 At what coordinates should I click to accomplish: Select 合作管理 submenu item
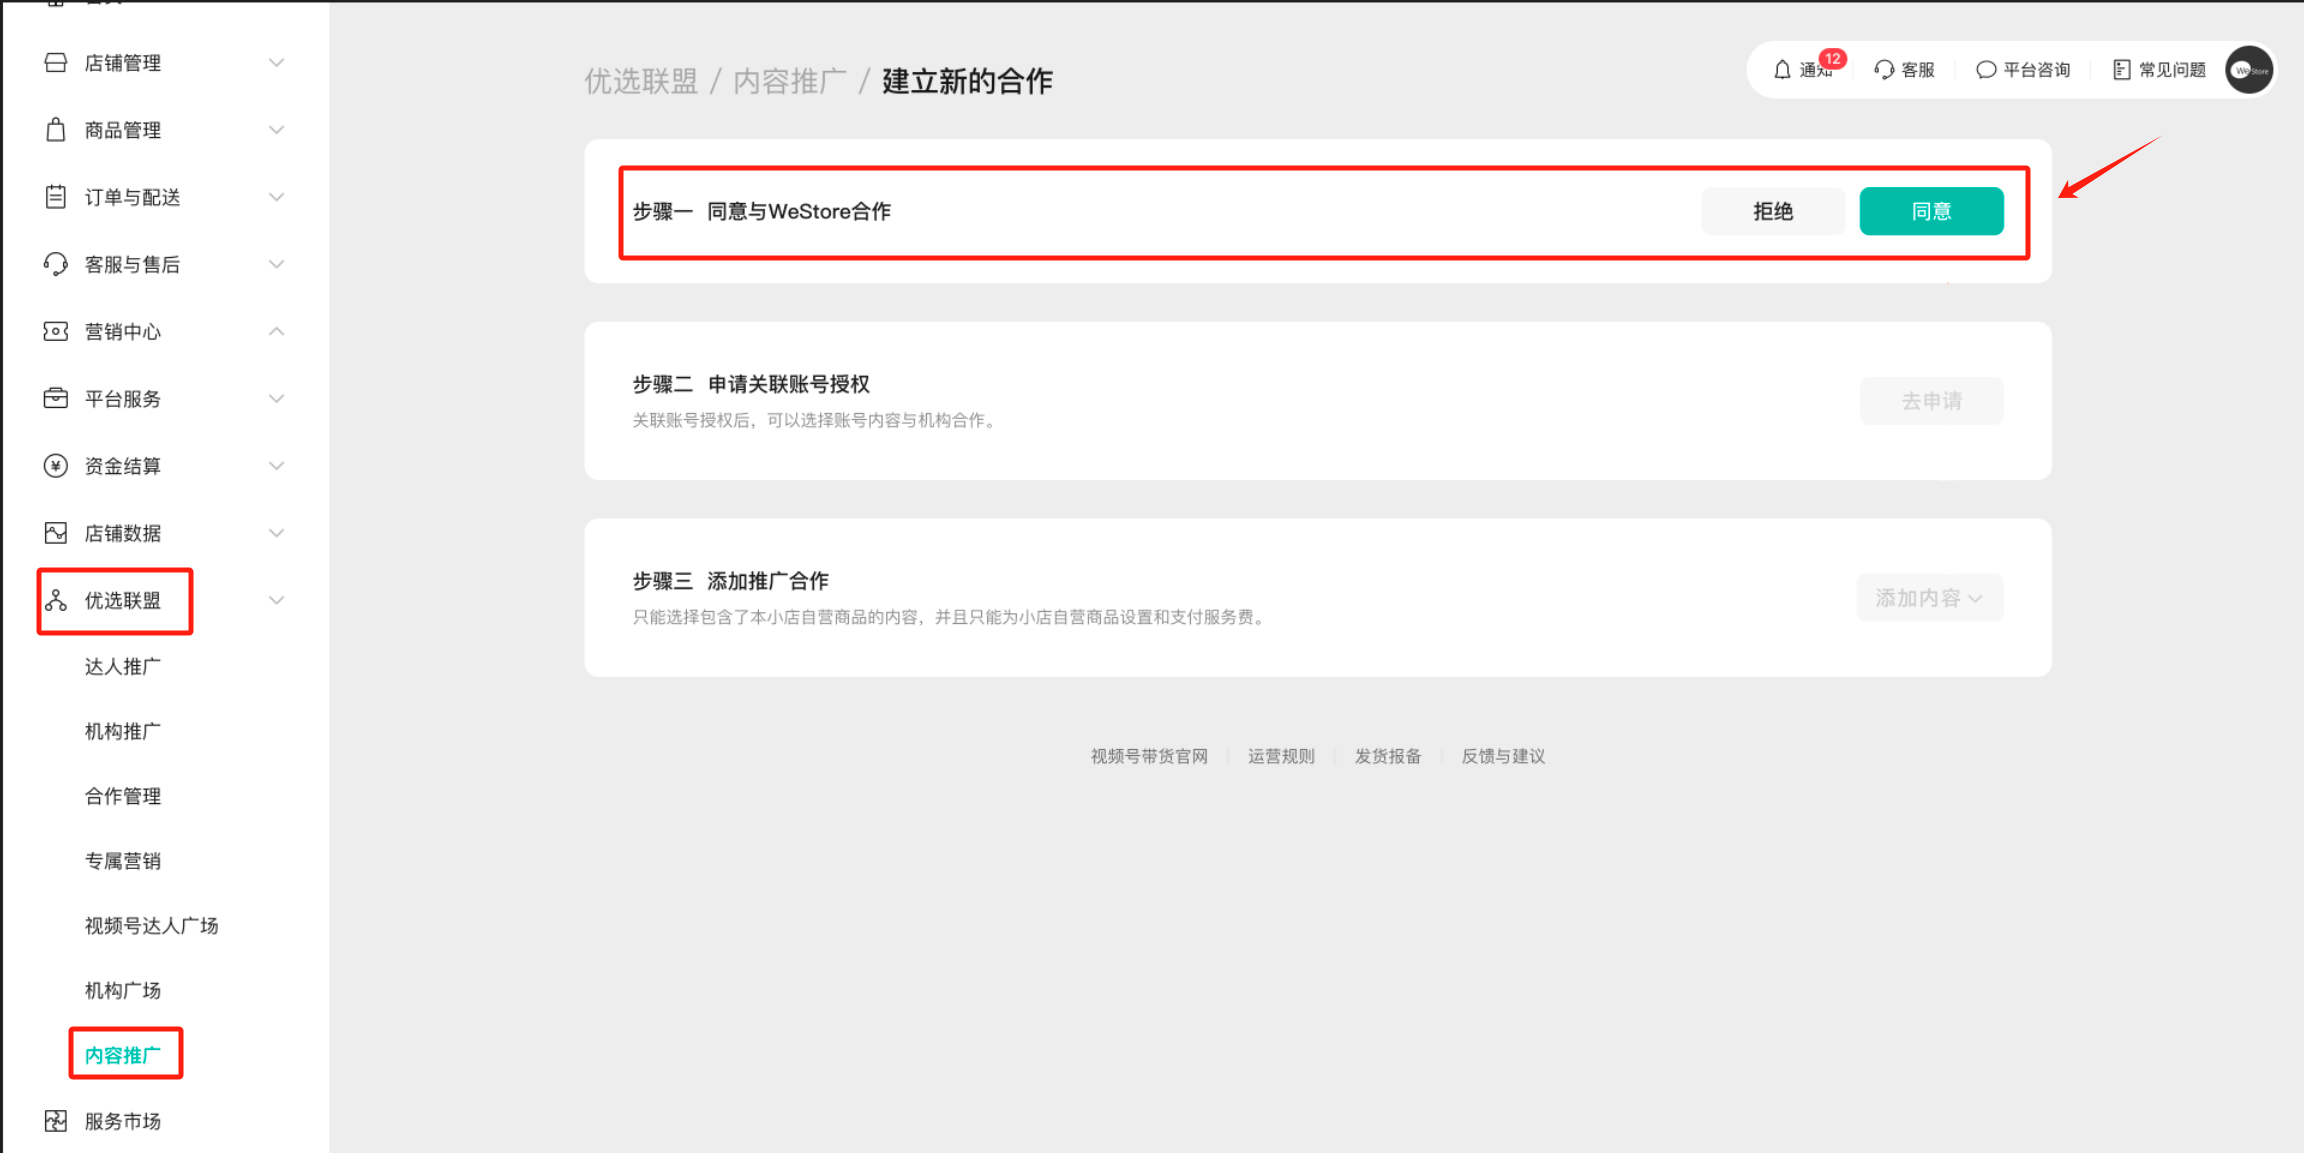tap(123, 796)
